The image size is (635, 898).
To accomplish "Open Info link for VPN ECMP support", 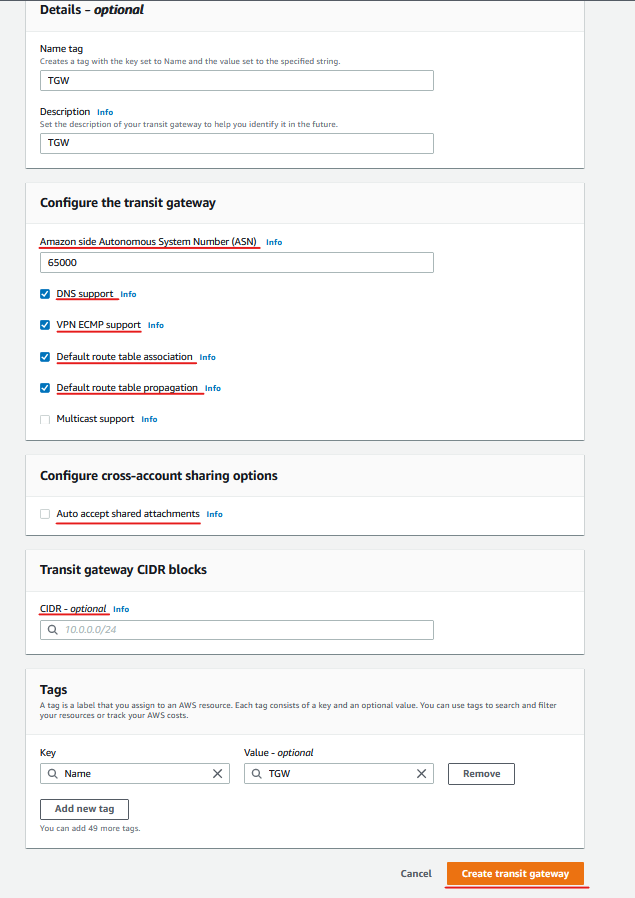I will pyautogui.click(x=156, y=325).
